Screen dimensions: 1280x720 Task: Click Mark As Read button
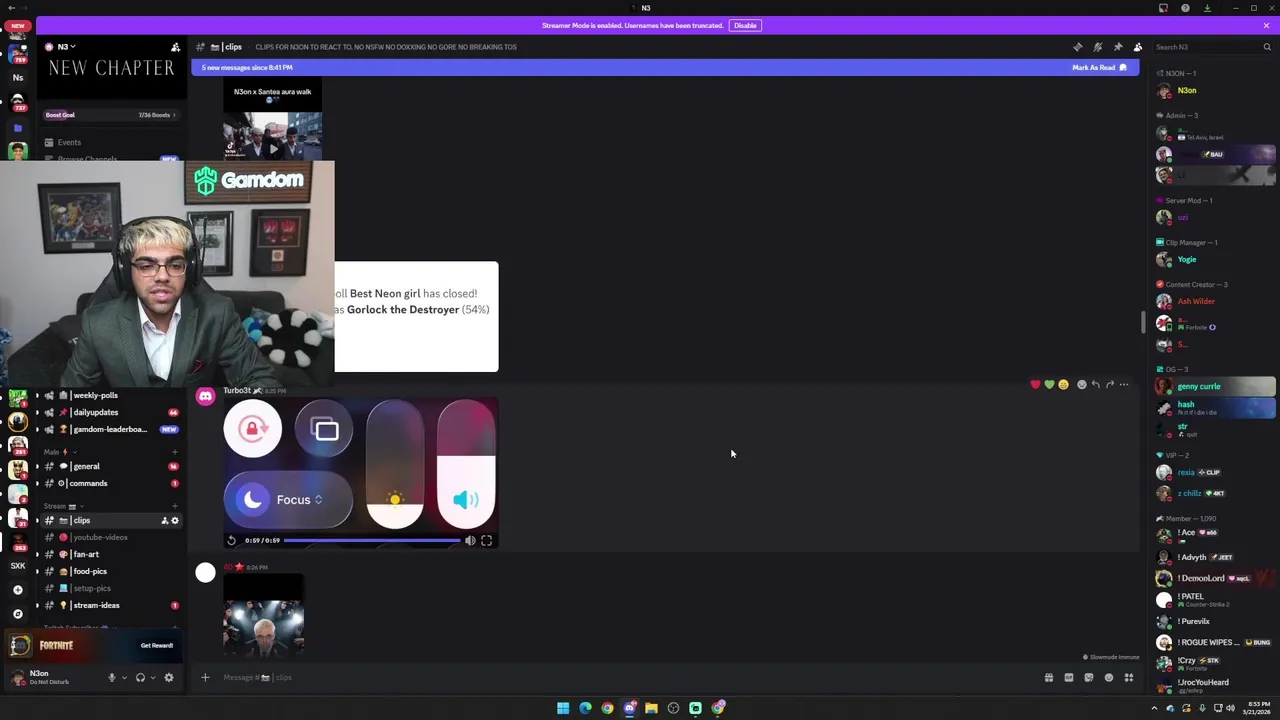(x=1099, y=67)
